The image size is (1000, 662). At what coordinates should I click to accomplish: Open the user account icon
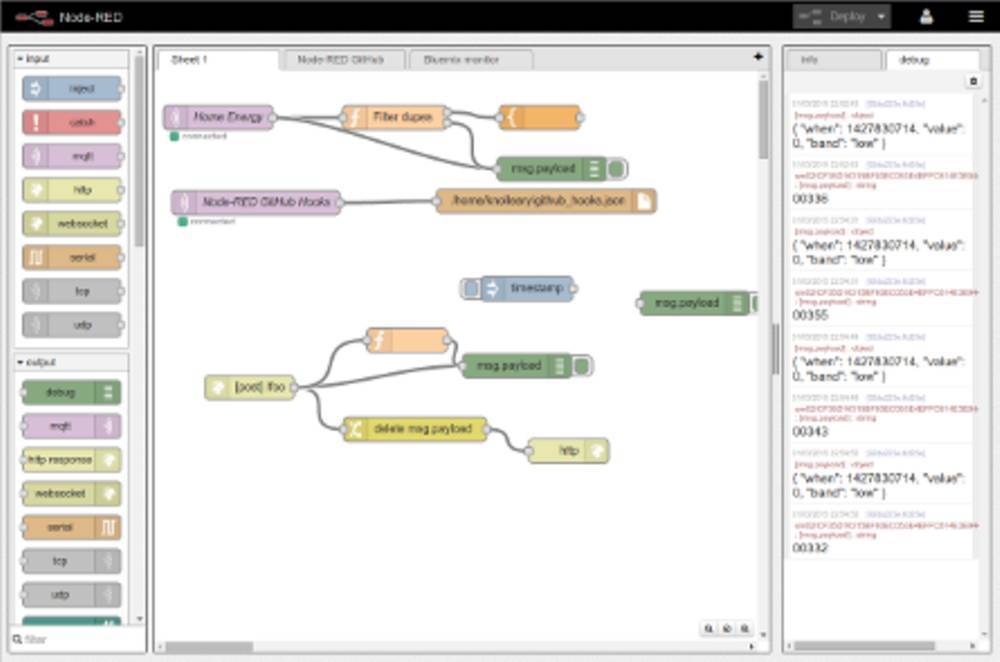926,16
